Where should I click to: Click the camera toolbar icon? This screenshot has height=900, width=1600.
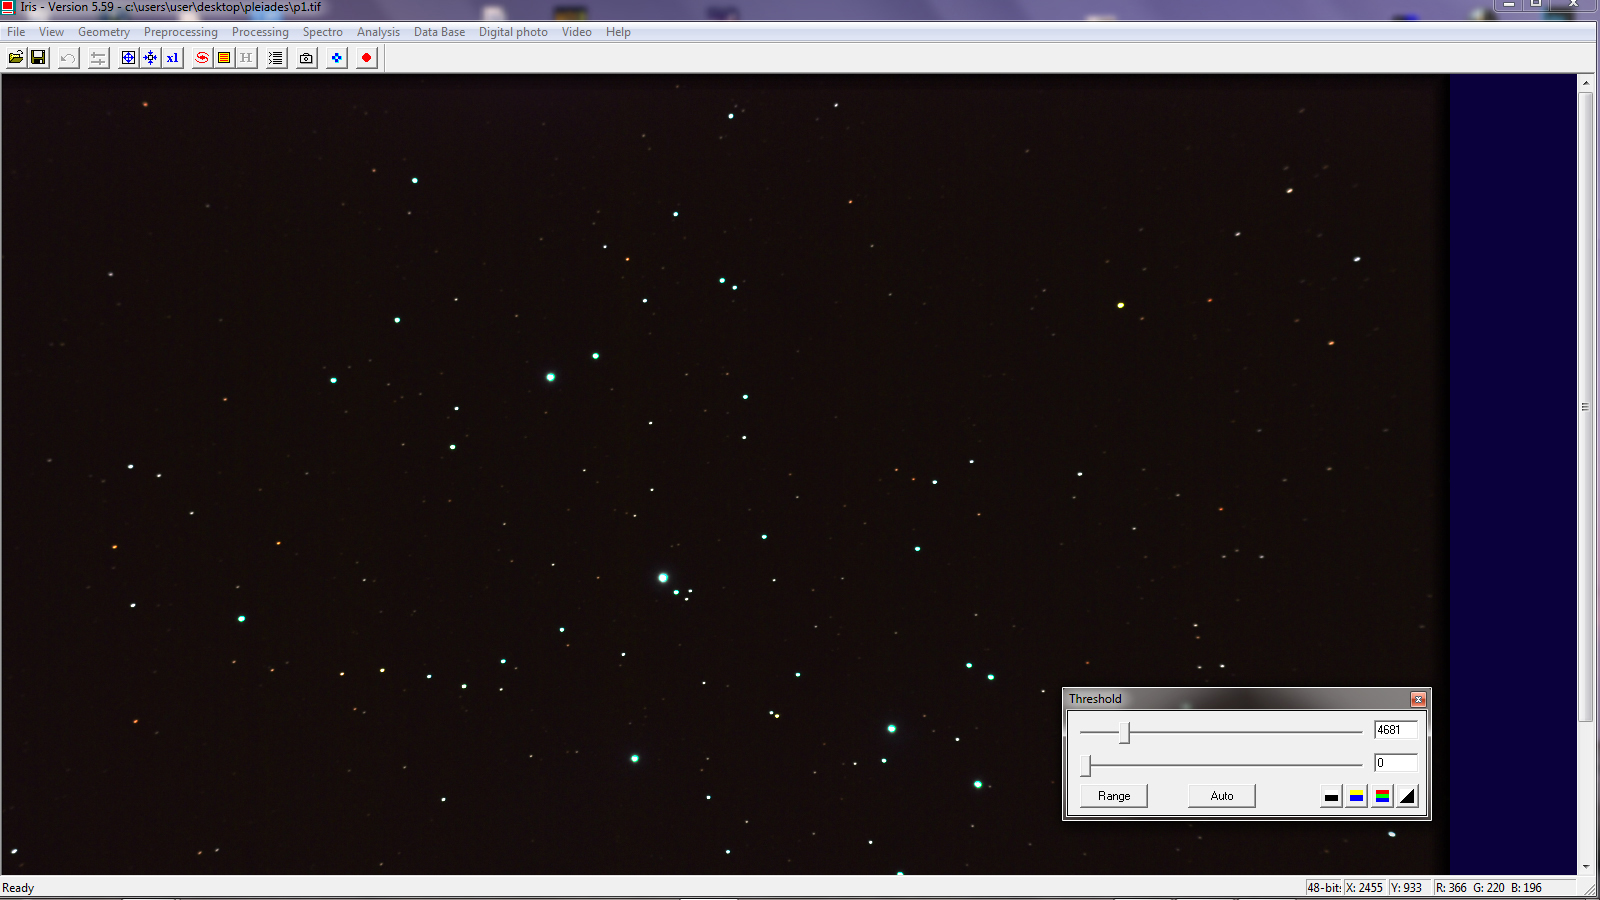click(x=306, y=58)
